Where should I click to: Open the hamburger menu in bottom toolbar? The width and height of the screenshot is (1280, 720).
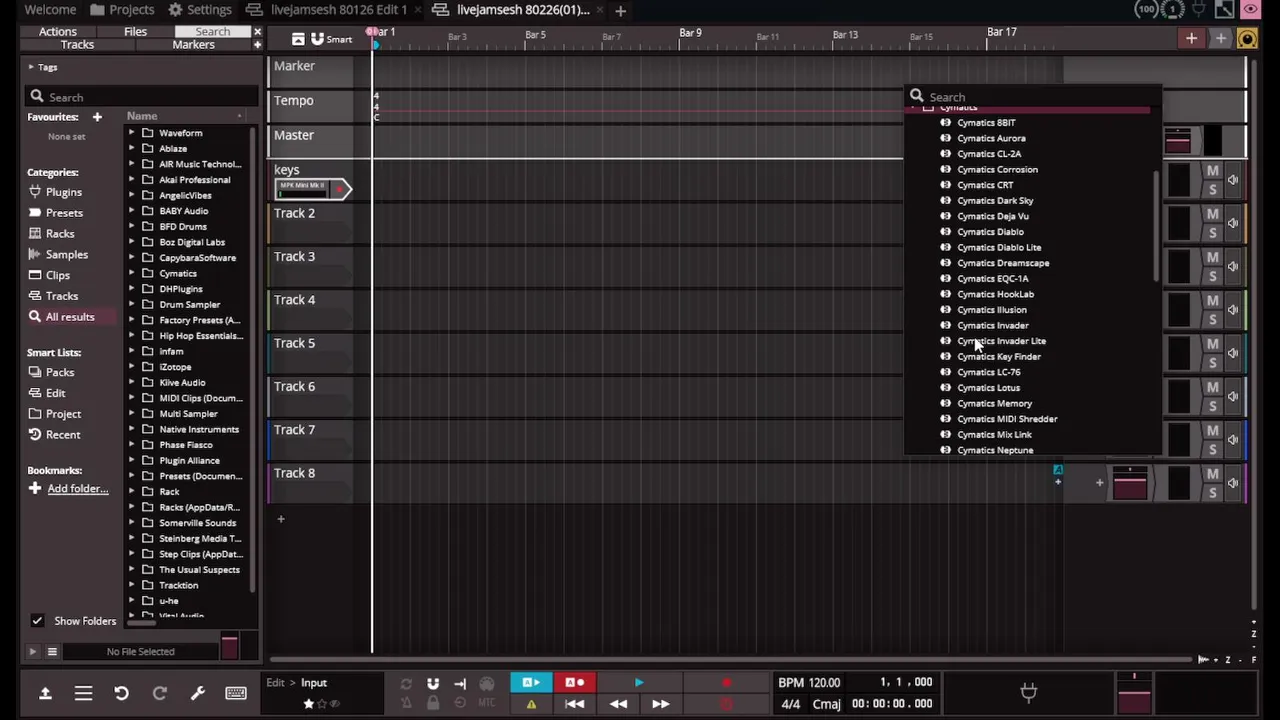point(83,693)
